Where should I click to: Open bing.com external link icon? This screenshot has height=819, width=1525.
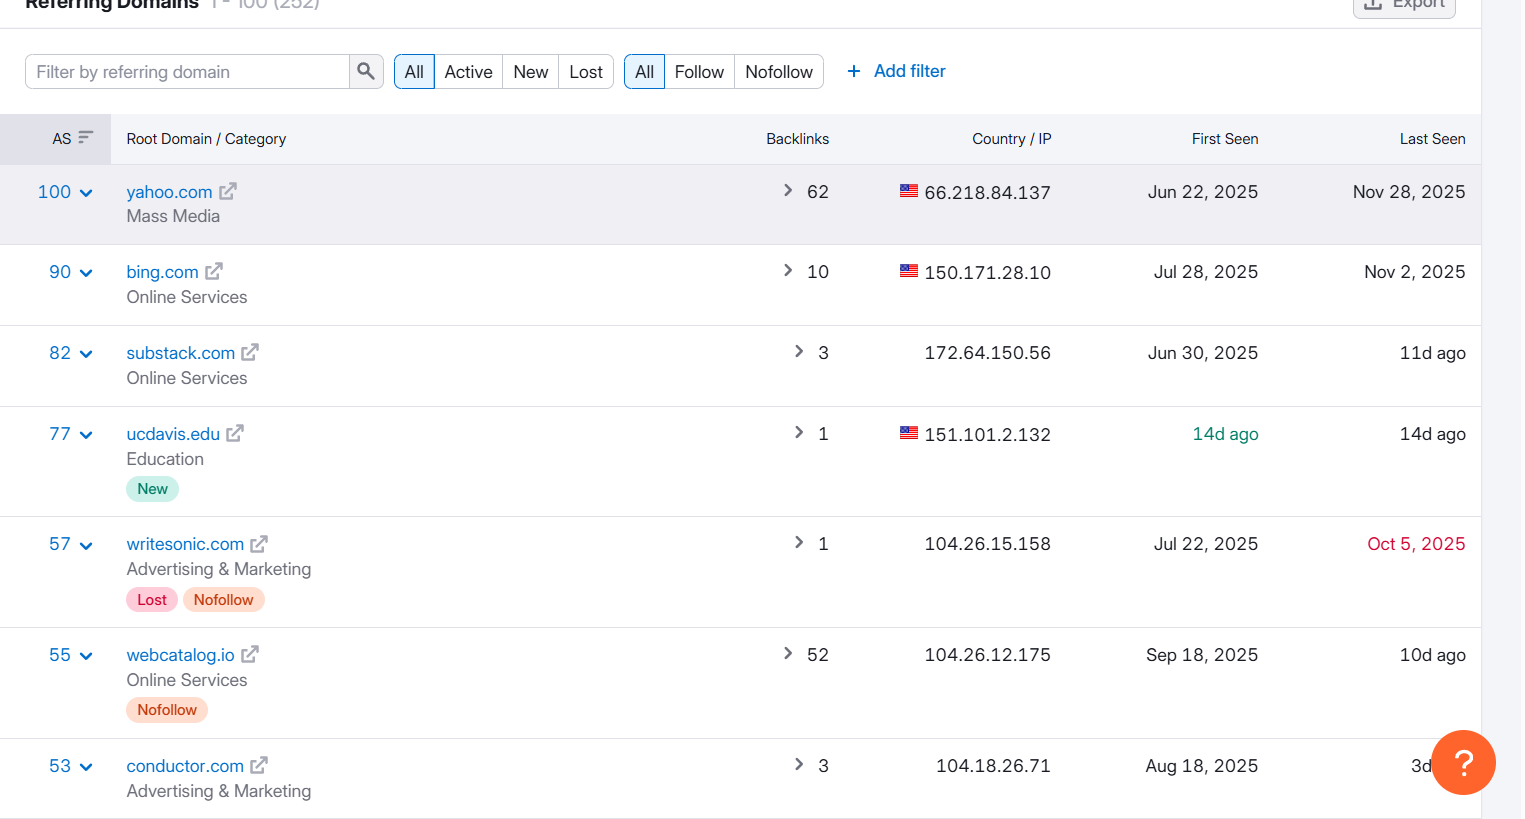[x=214, y=271]
